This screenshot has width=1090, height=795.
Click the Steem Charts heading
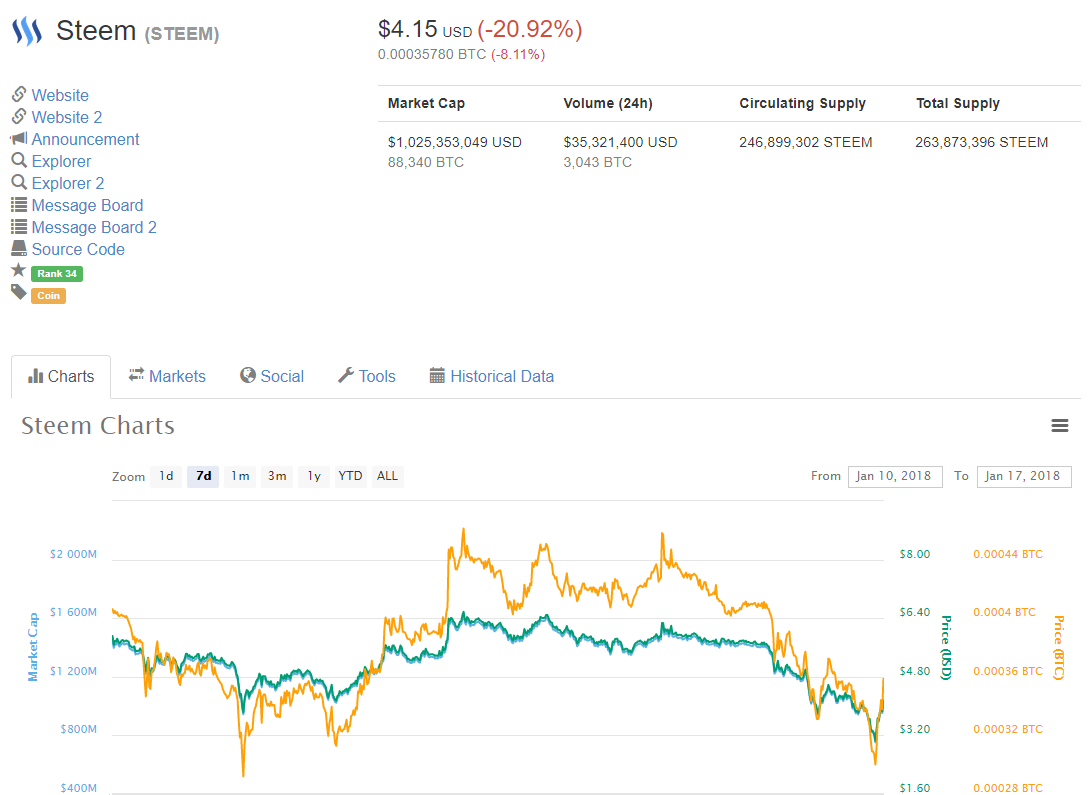(x=98, y=425)
